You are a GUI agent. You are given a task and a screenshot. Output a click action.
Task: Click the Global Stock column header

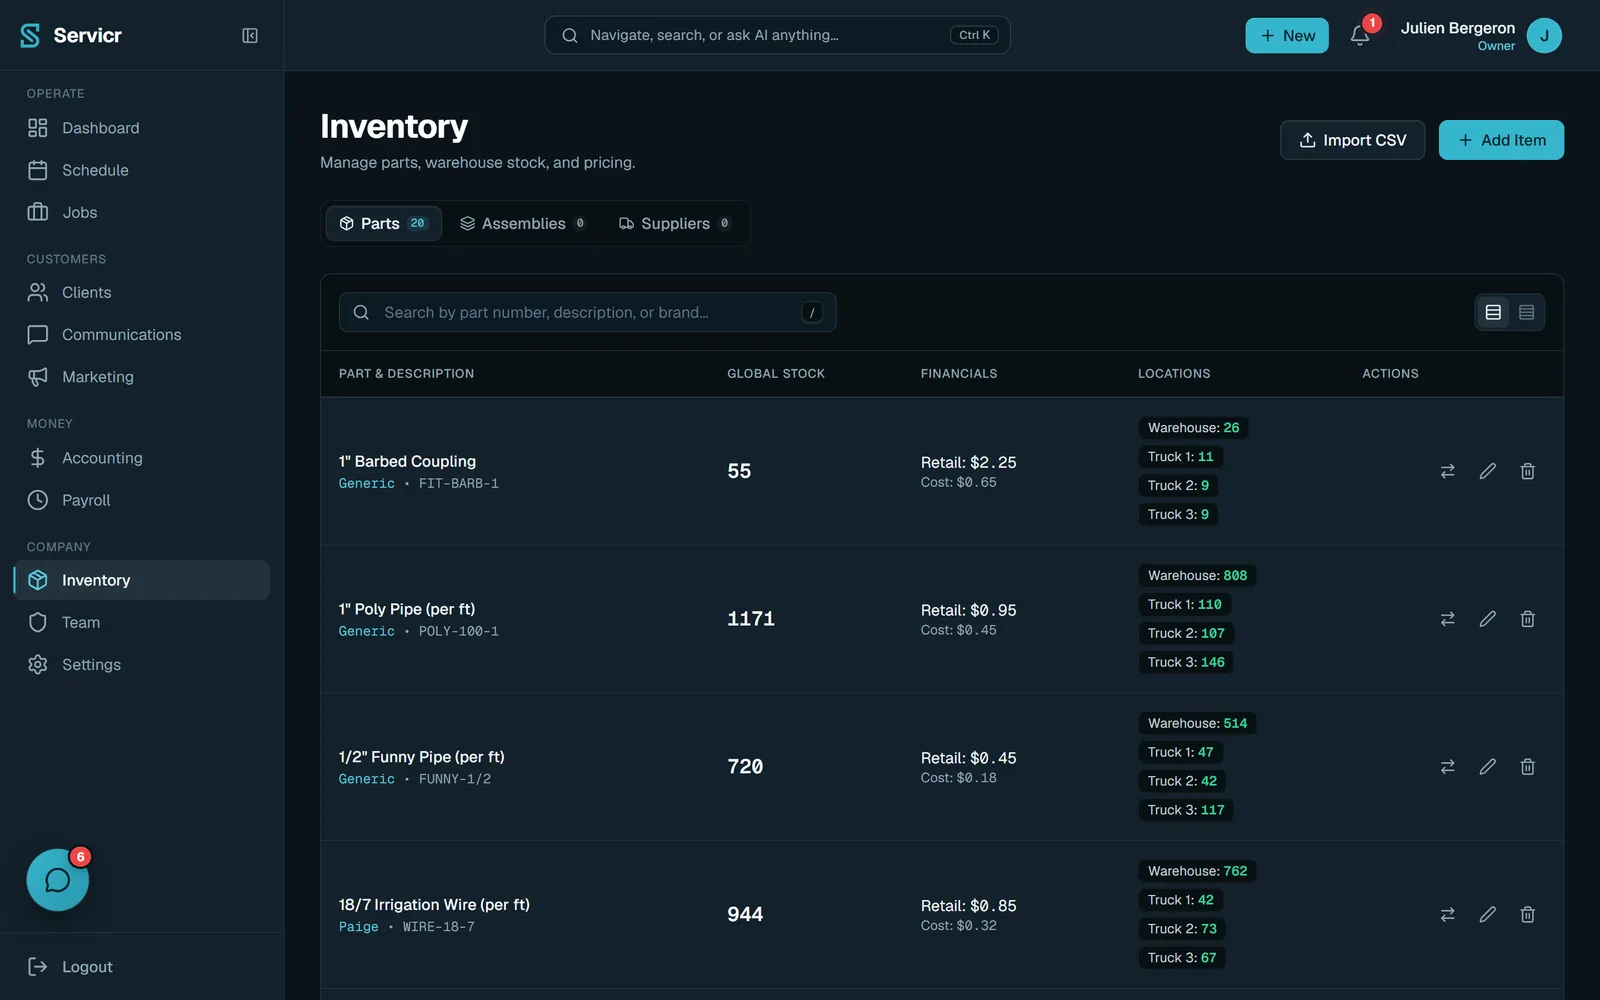pyautogui.click(x=776, y=374)
